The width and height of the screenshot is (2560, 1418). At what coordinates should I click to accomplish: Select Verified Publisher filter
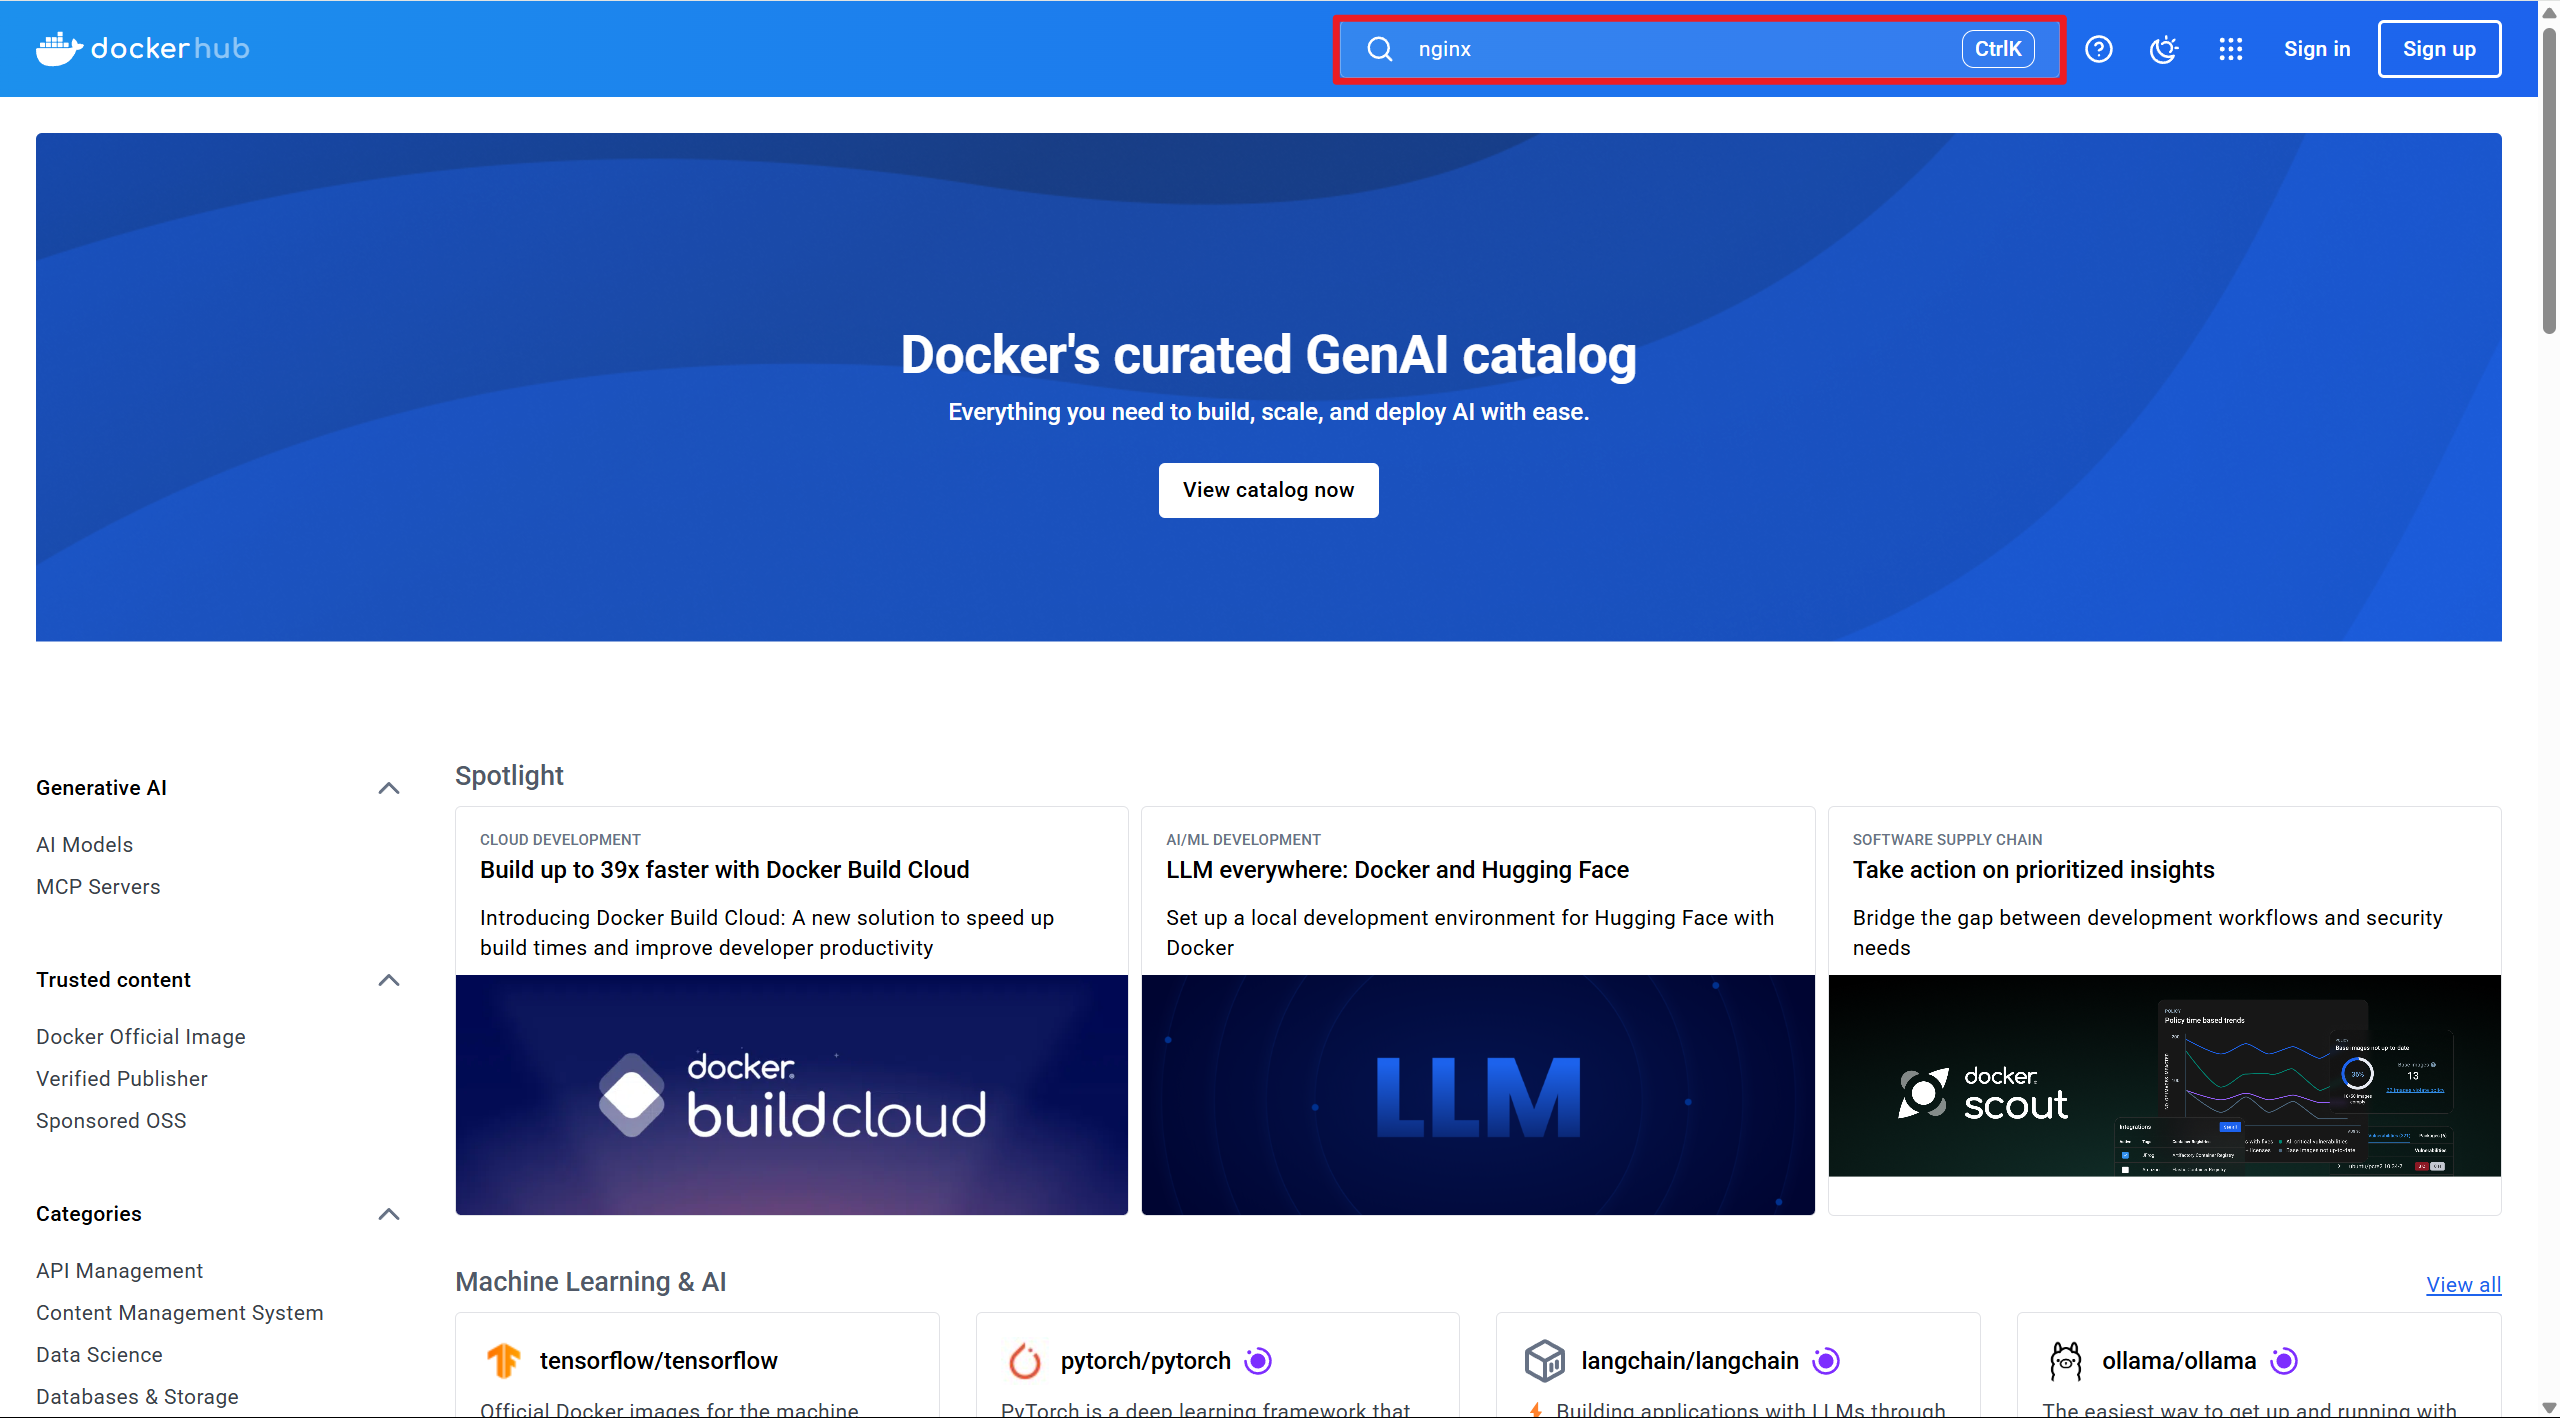(122, 1079)
